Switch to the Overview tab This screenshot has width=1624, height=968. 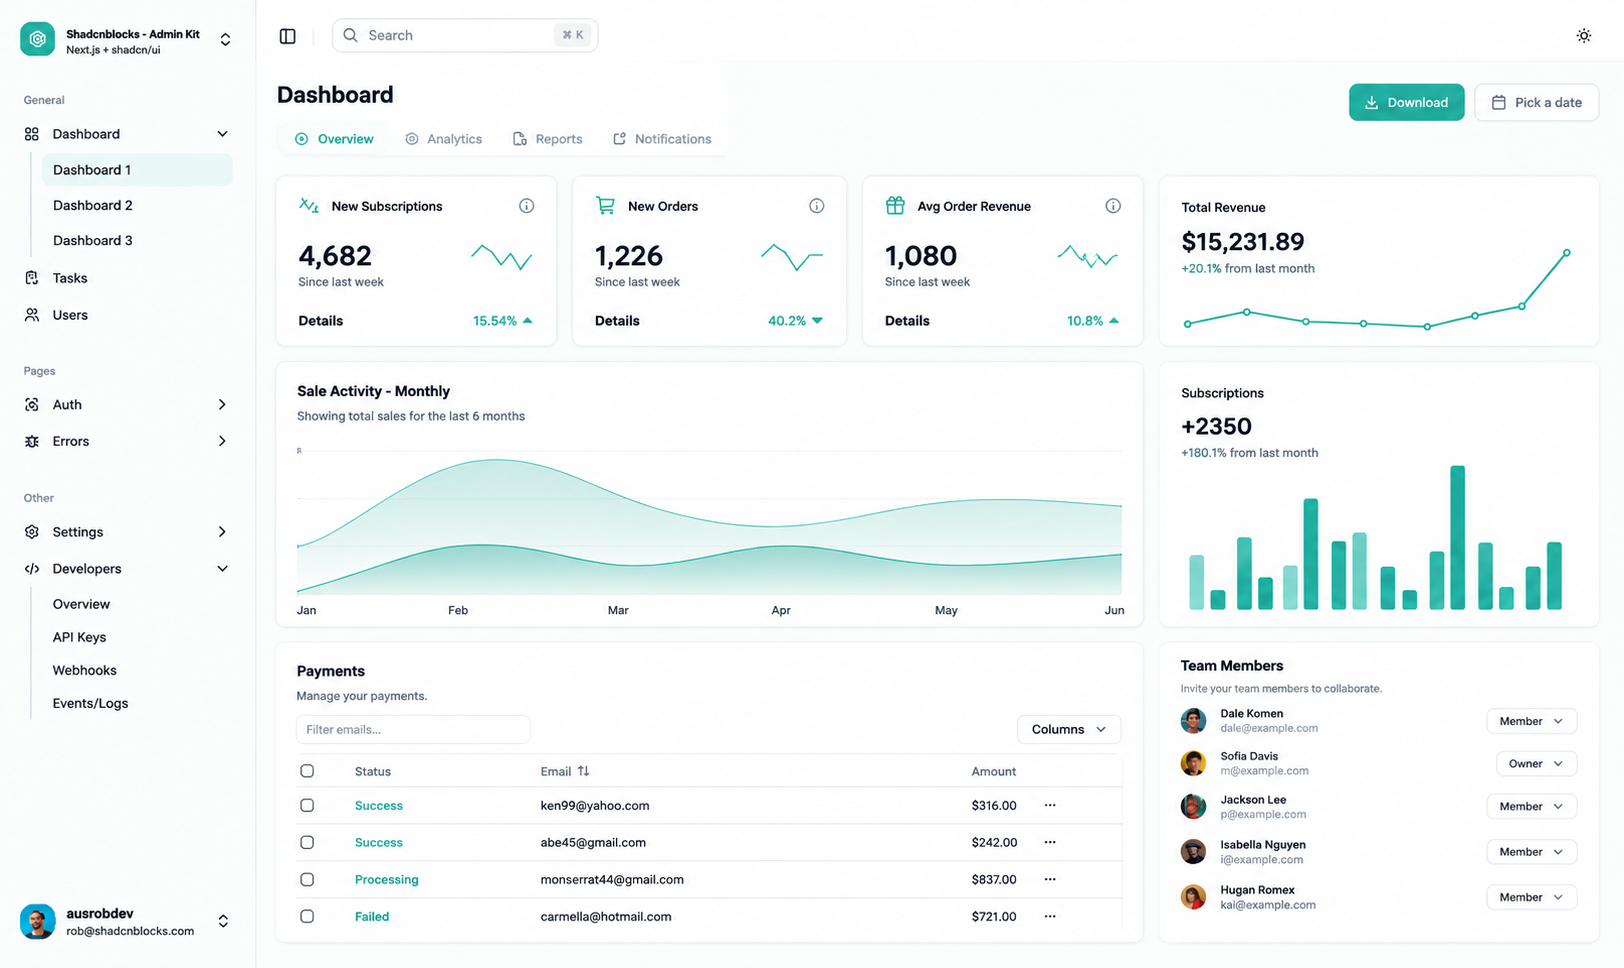(x=334, y=139)
